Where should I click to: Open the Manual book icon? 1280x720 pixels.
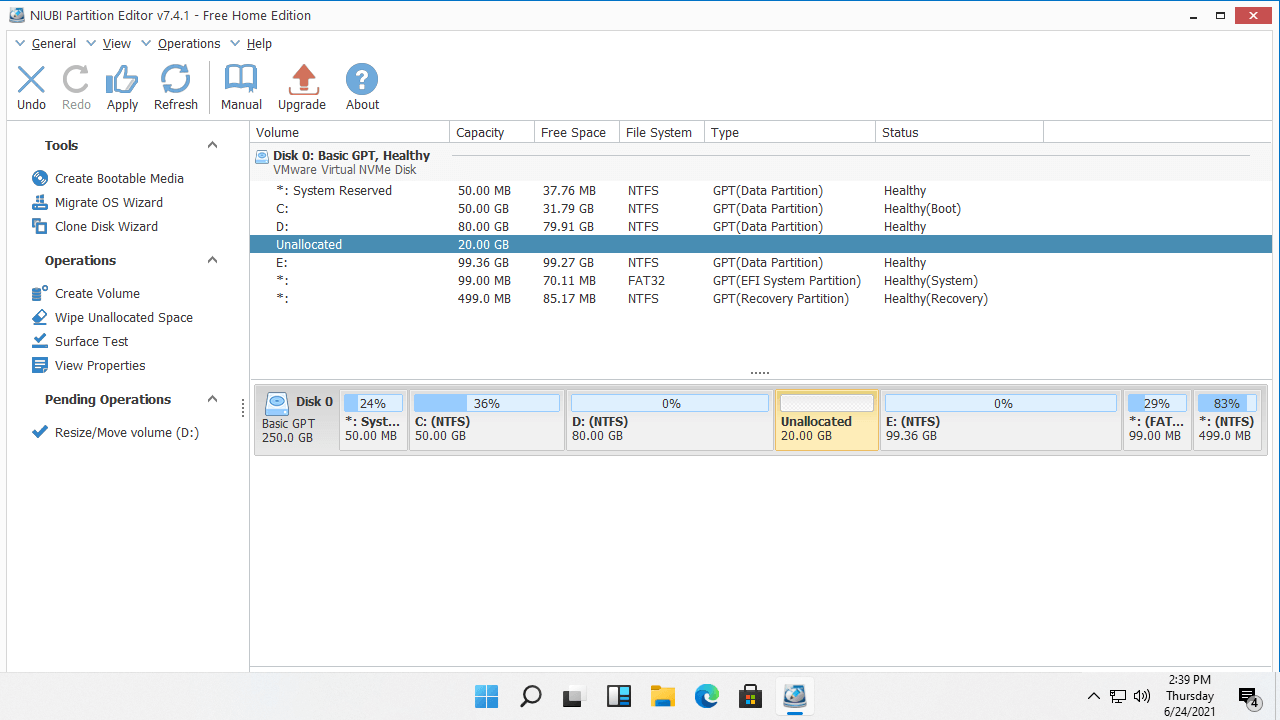click(x=241, y=81)
